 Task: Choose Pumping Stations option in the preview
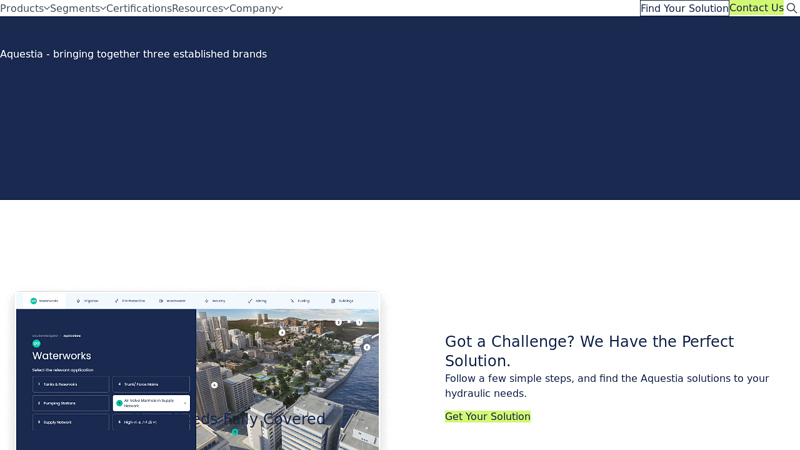click(x=70, y=403)
